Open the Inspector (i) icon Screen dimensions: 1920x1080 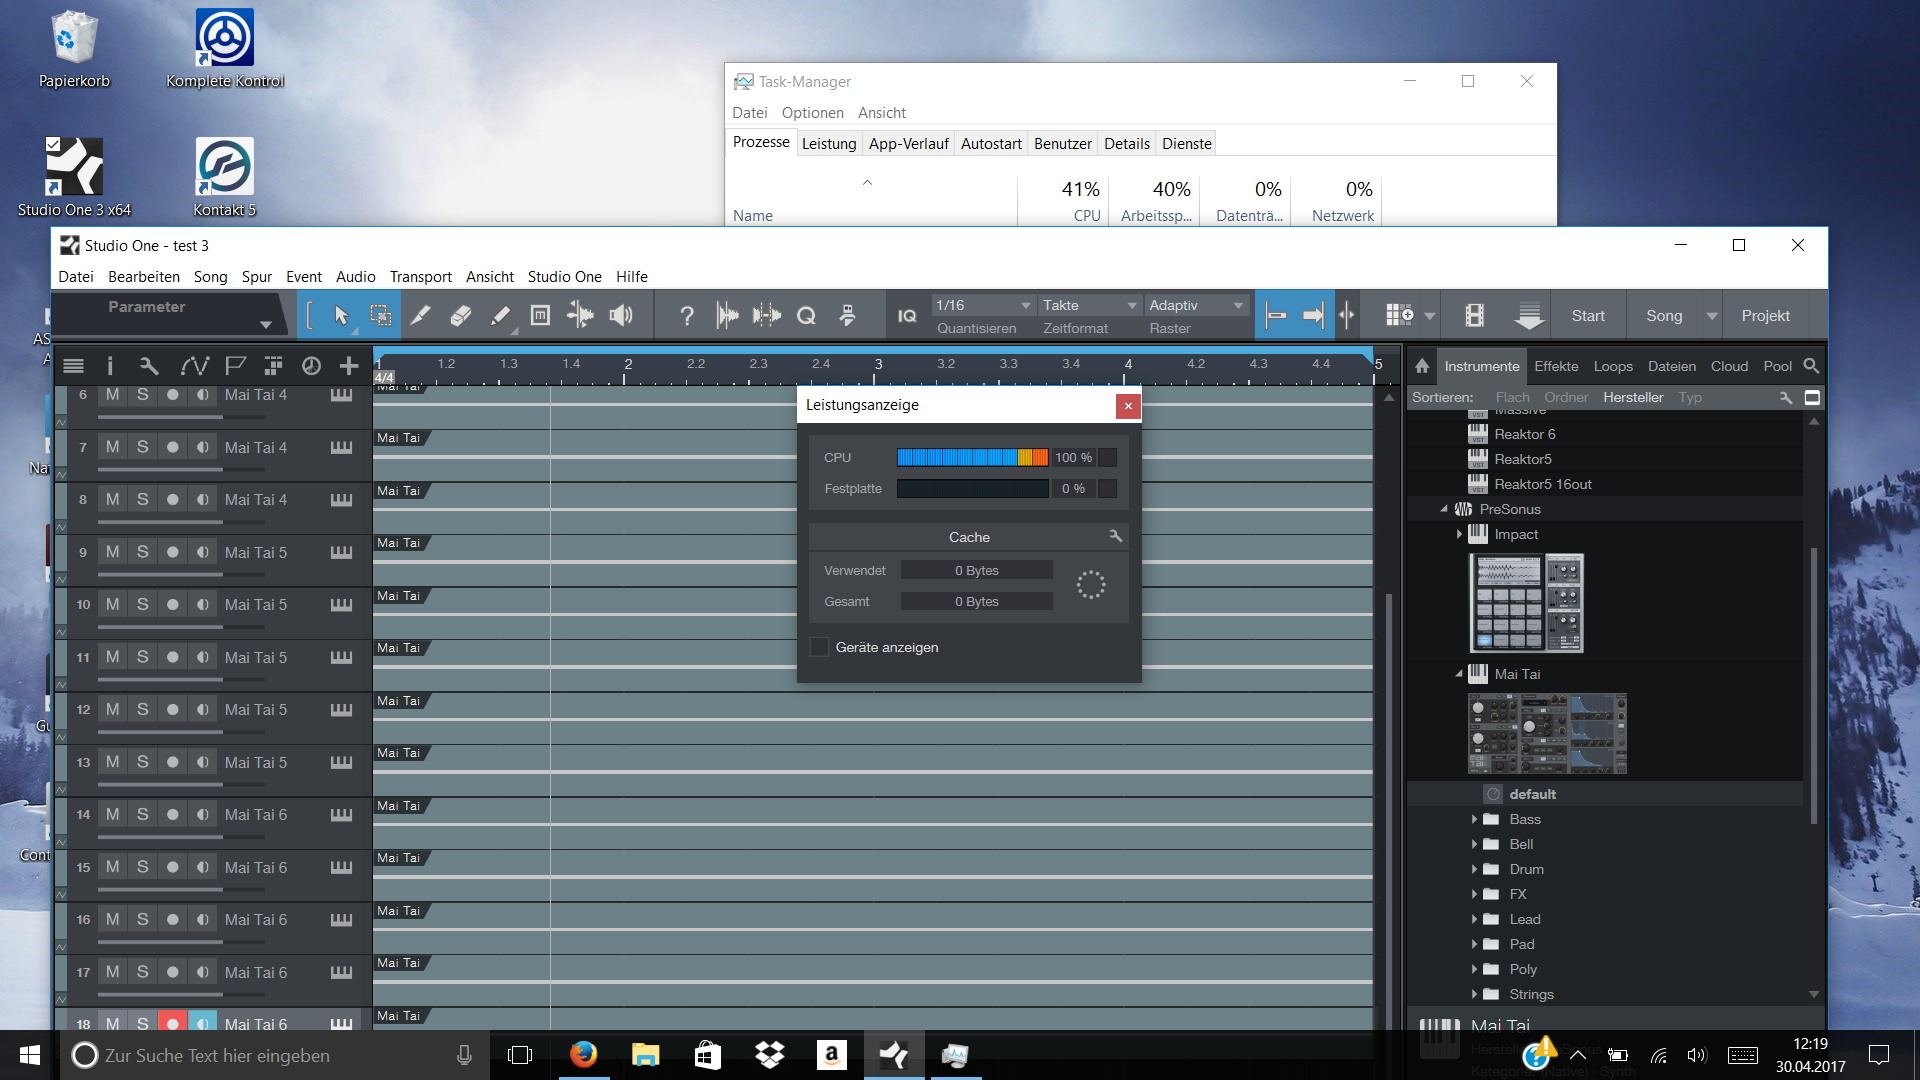point(110,366)
